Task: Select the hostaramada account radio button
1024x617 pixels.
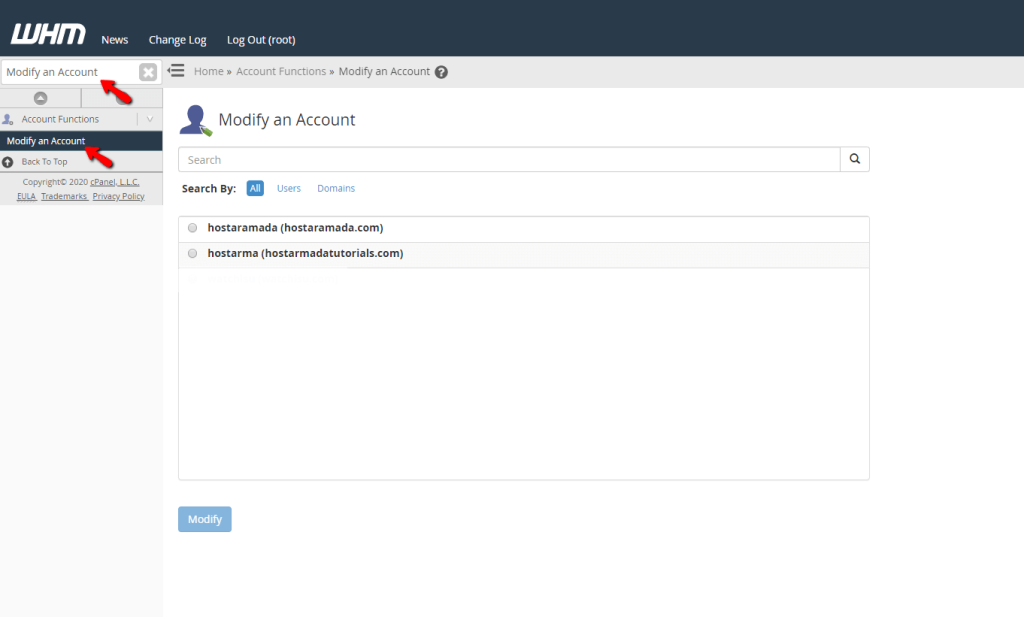Action: (x=192, y=227)
